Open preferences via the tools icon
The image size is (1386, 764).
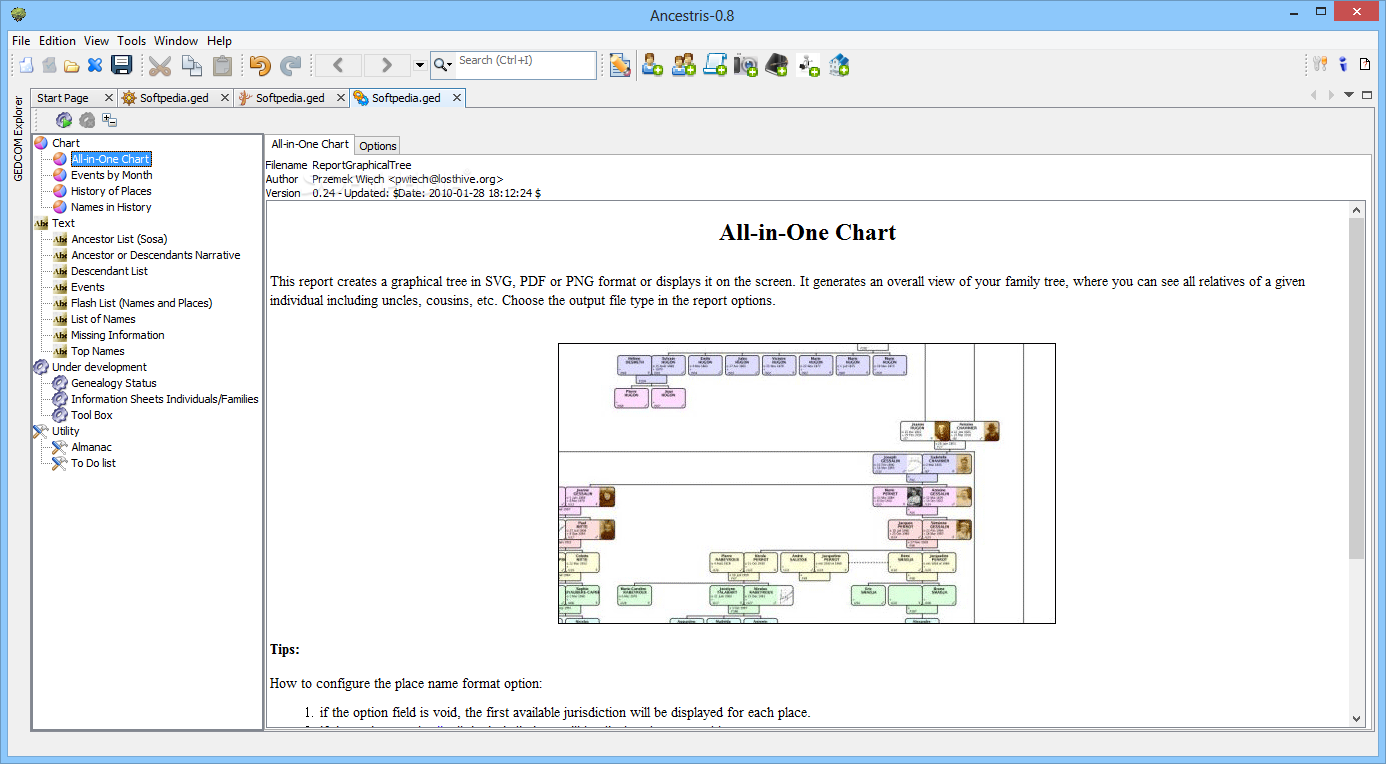click(x=1320, y=65)
